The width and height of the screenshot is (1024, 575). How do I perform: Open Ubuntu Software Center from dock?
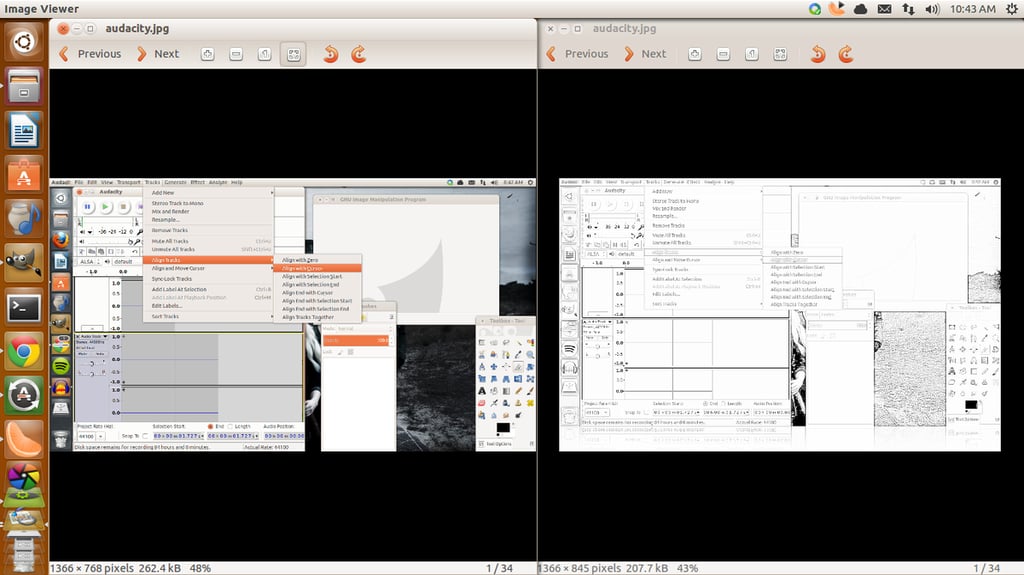click(x=24, y=174)
